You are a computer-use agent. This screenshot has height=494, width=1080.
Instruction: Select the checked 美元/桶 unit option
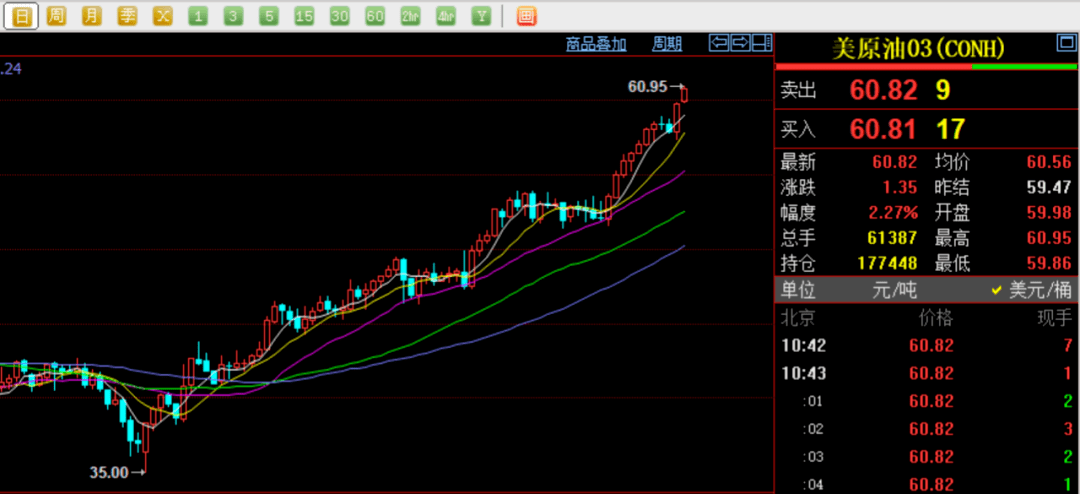(1031, 290)
